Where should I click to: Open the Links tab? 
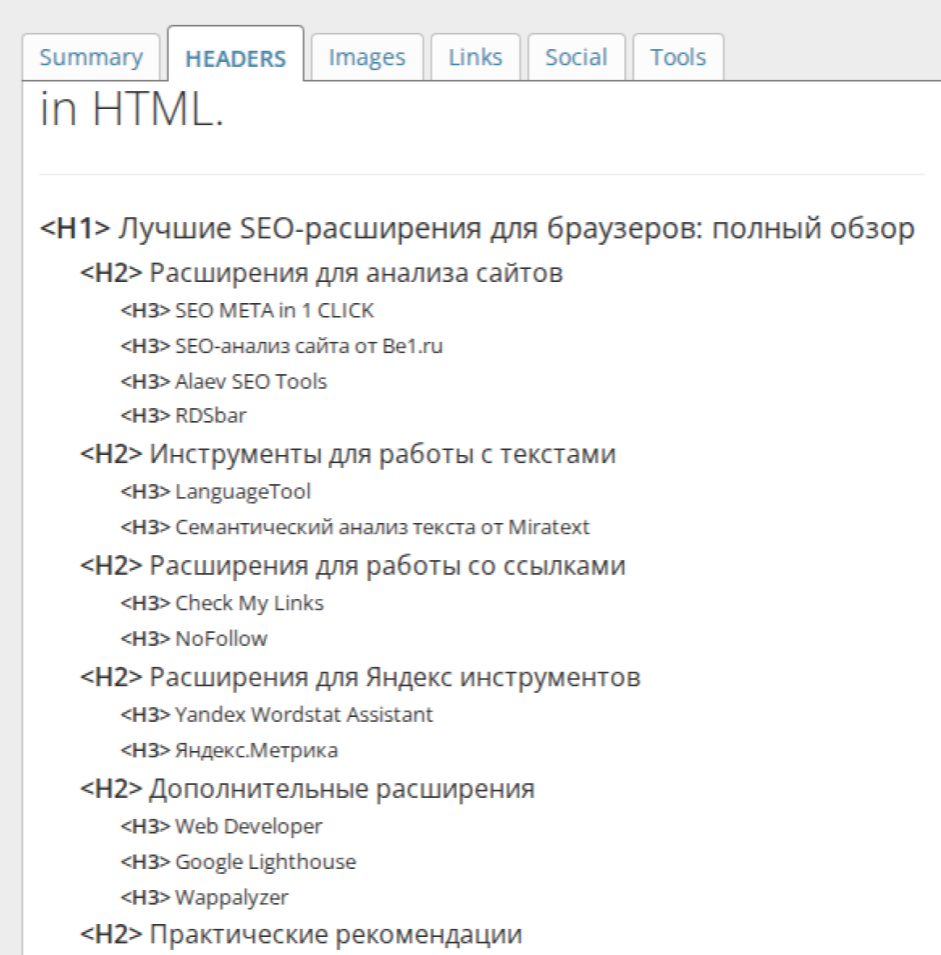pyautogui.click(x=475, y=57)
